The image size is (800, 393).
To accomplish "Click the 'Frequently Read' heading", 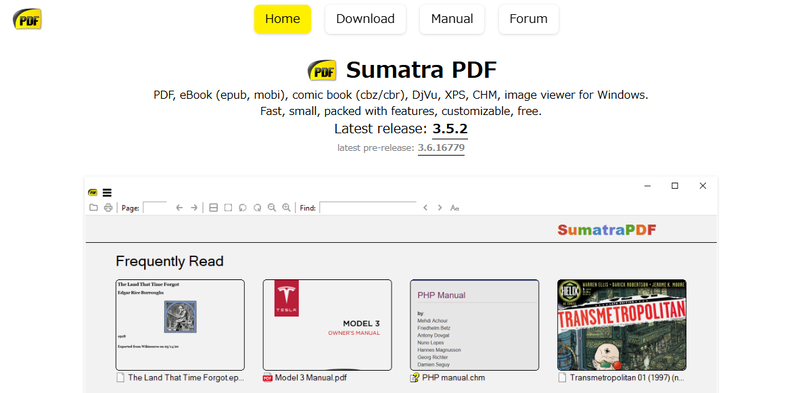I will [x=169, y=261].
